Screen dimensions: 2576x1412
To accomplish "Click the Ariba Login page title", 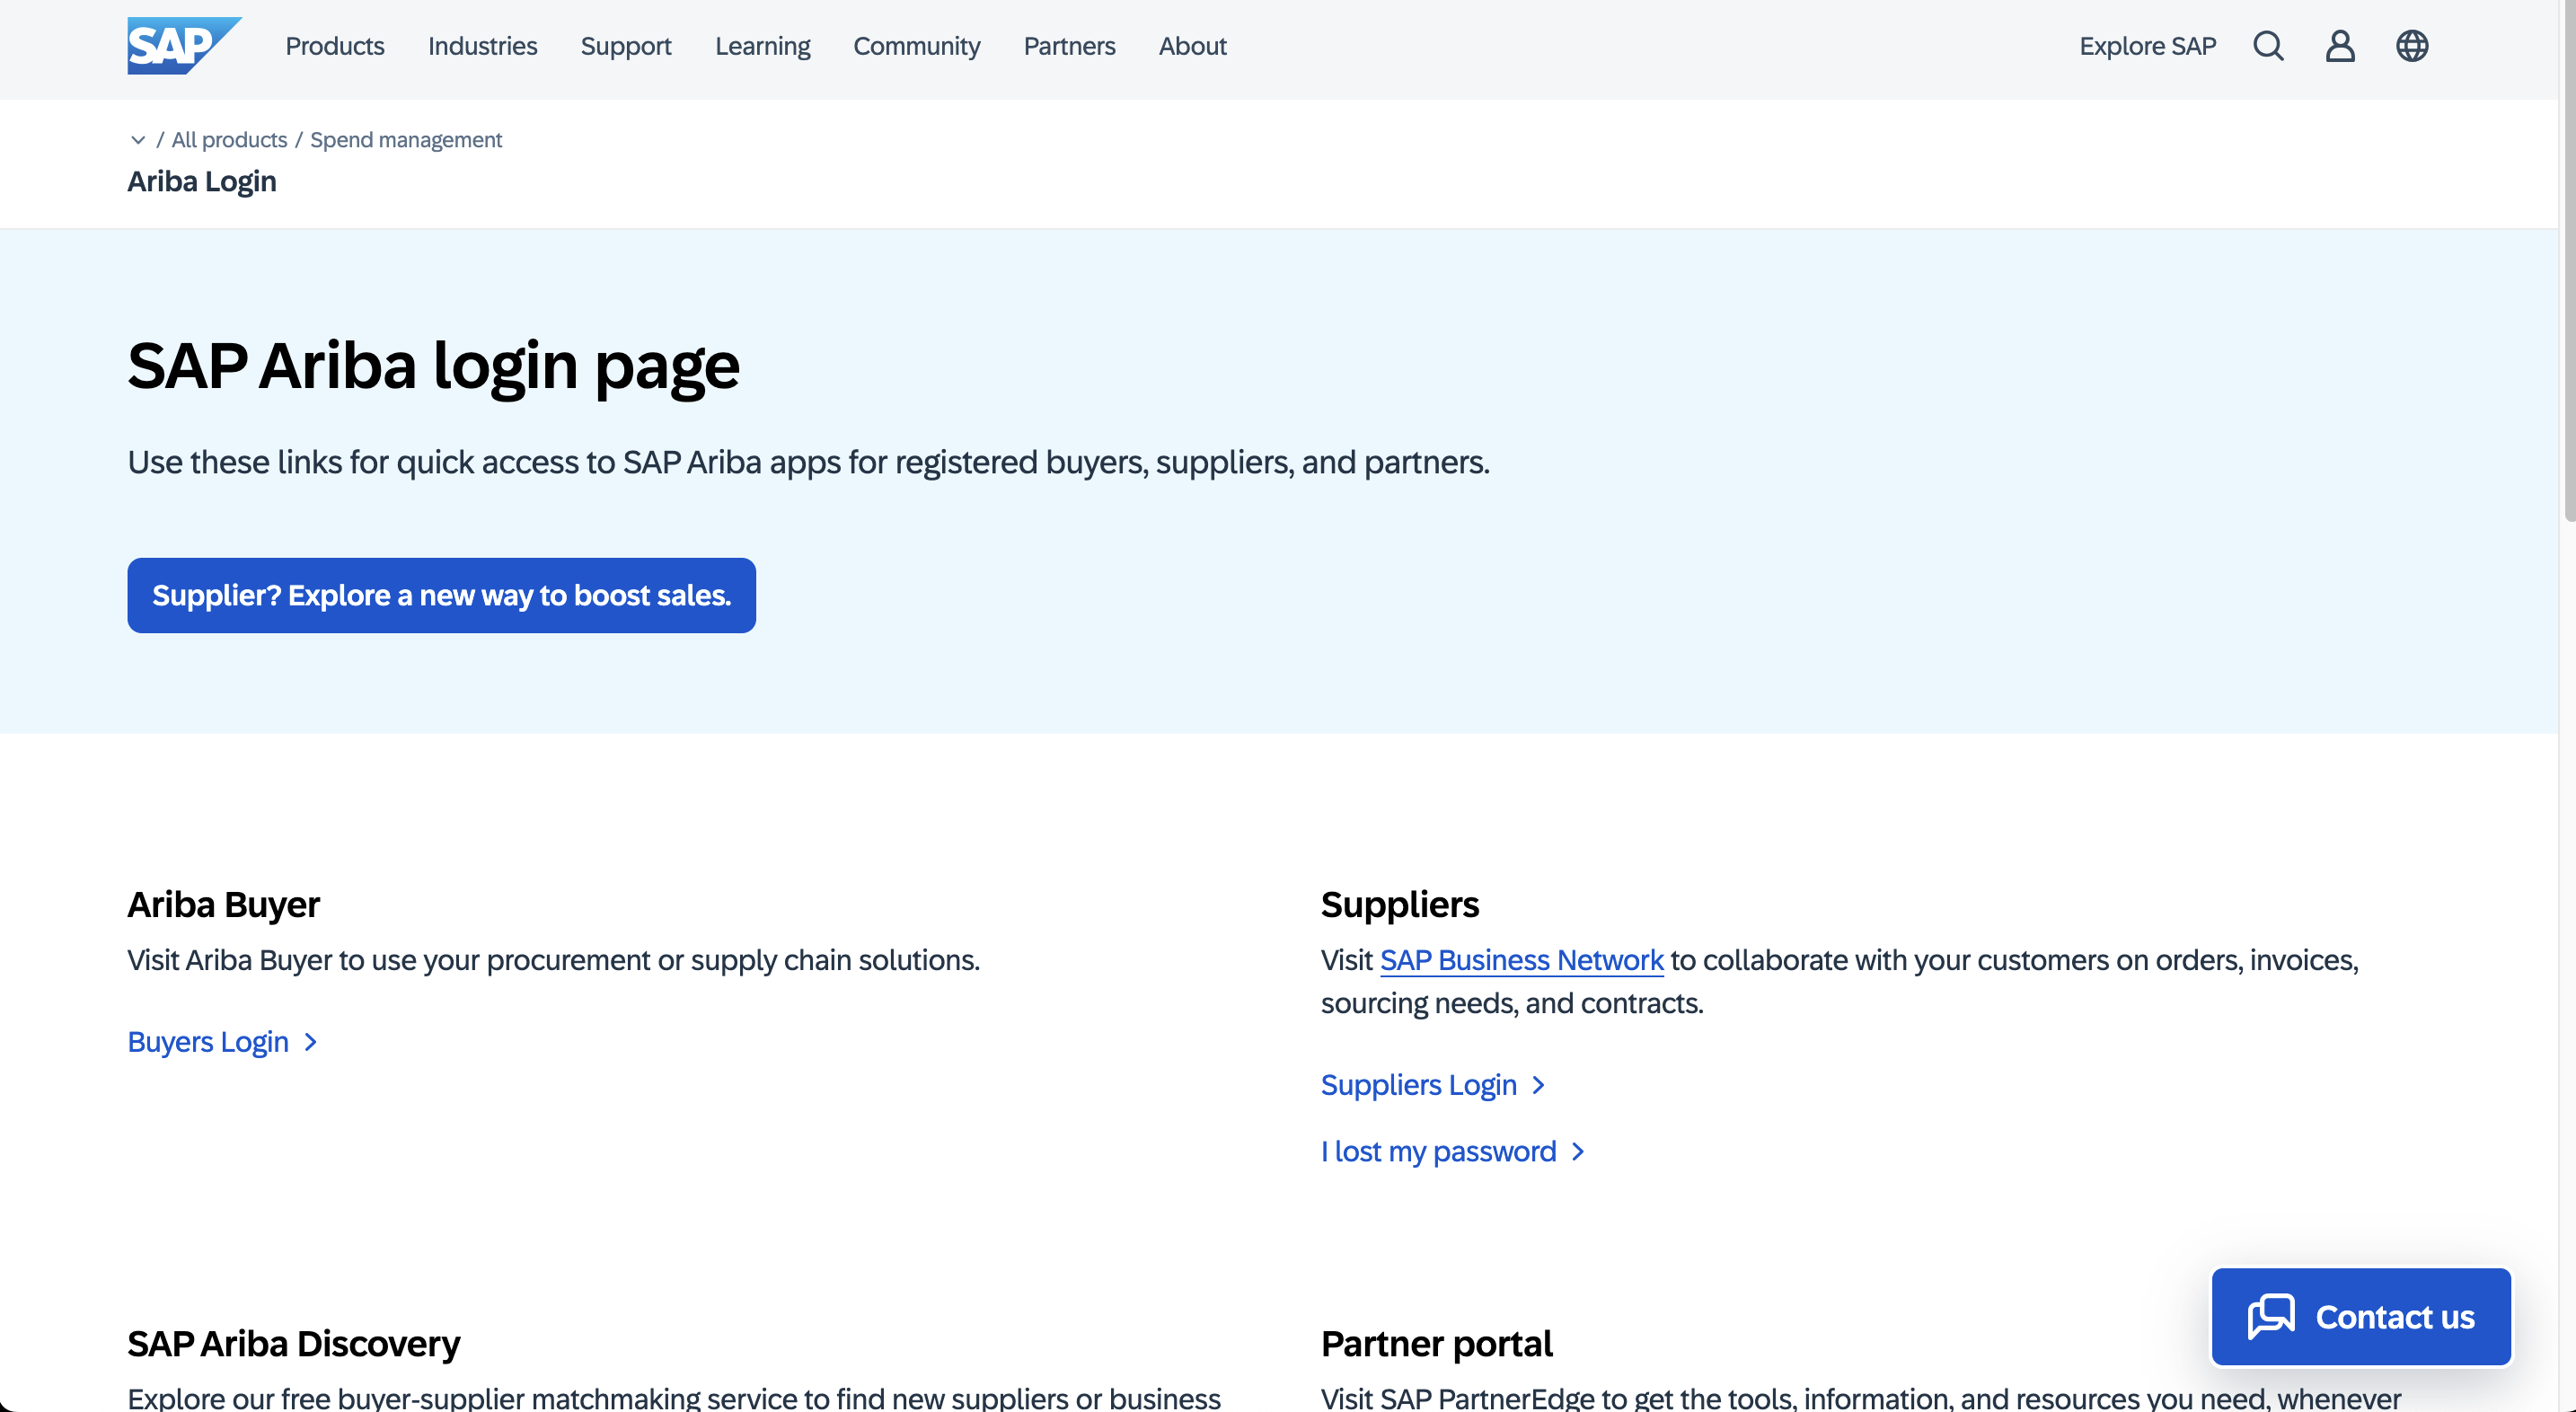I will click(x=202, y=182).
